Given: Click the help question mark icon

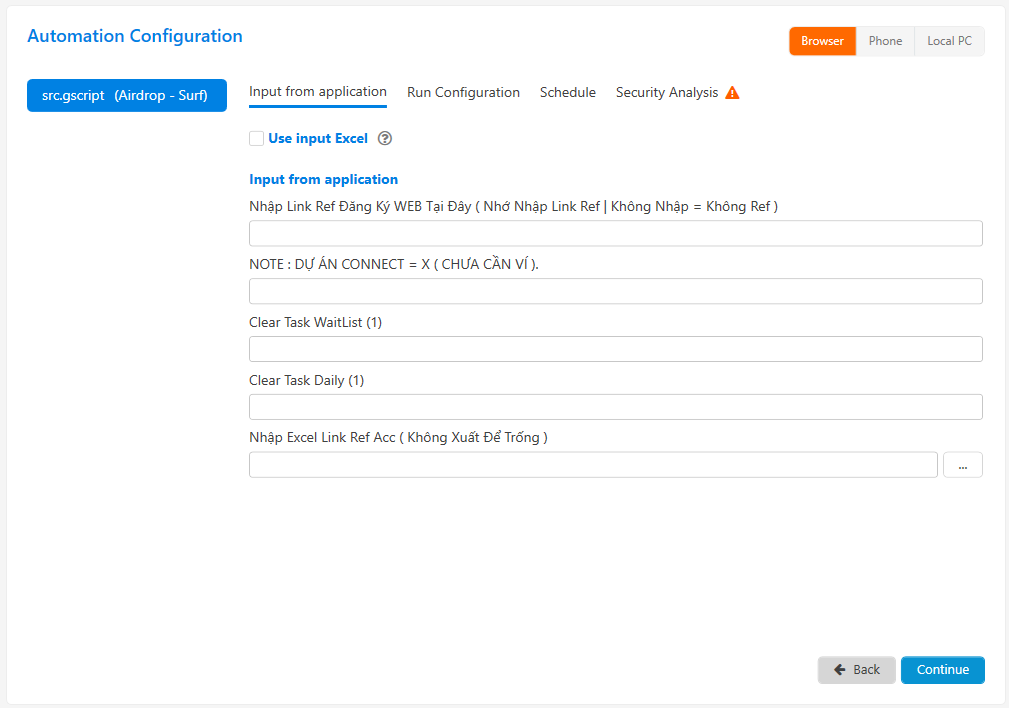Looking at the screenshot, I should [385, 138].
